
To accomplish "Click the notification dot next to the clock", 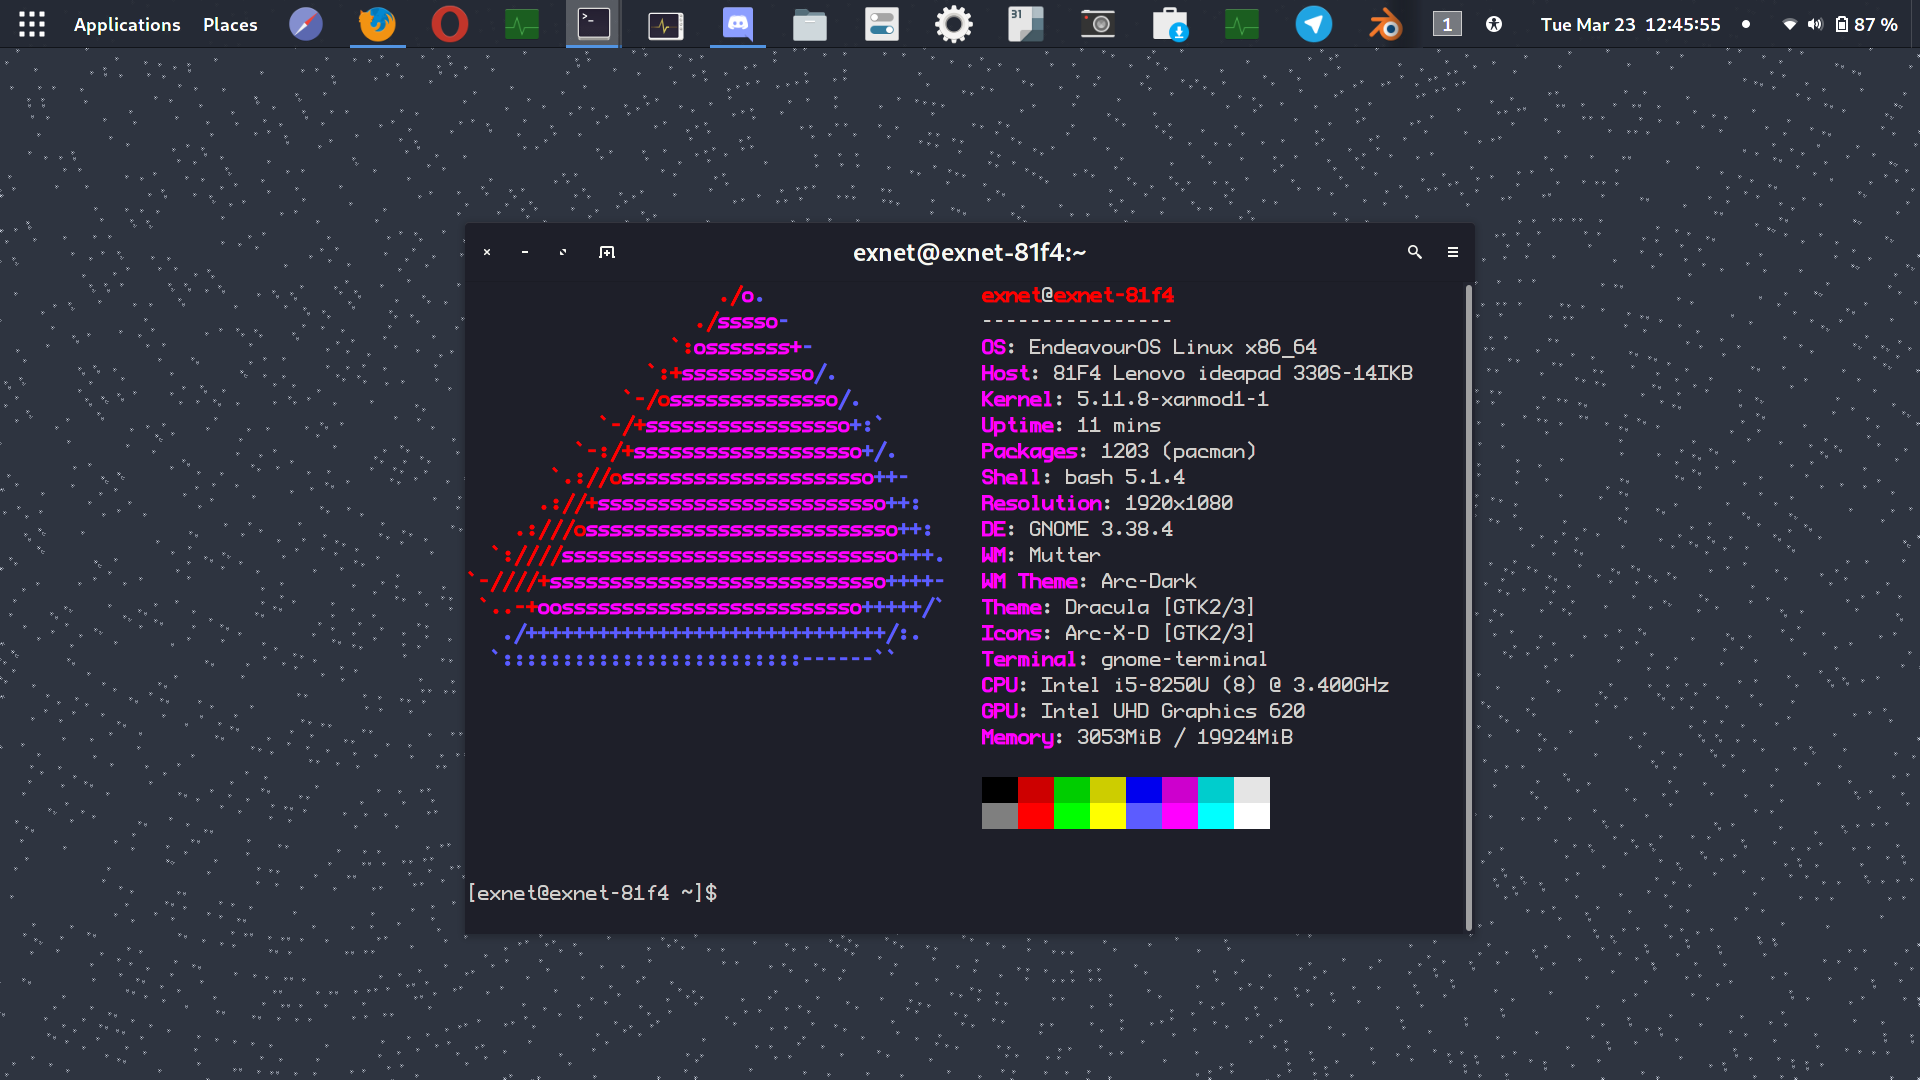I will pyautogui.click(x=1746, y=24).
